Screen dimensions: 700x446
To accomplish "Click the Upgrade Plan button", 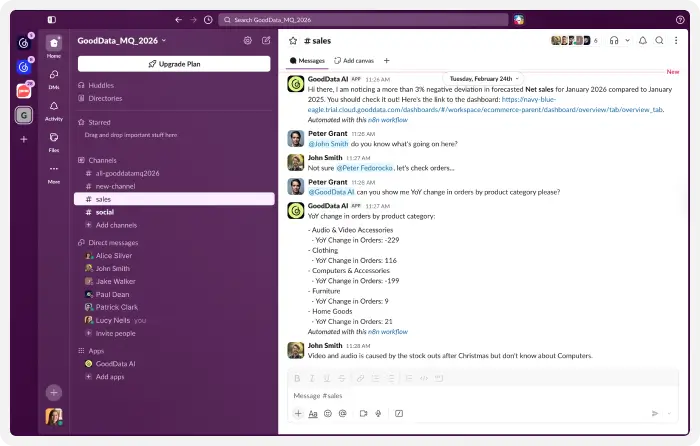I will (174, 64).
